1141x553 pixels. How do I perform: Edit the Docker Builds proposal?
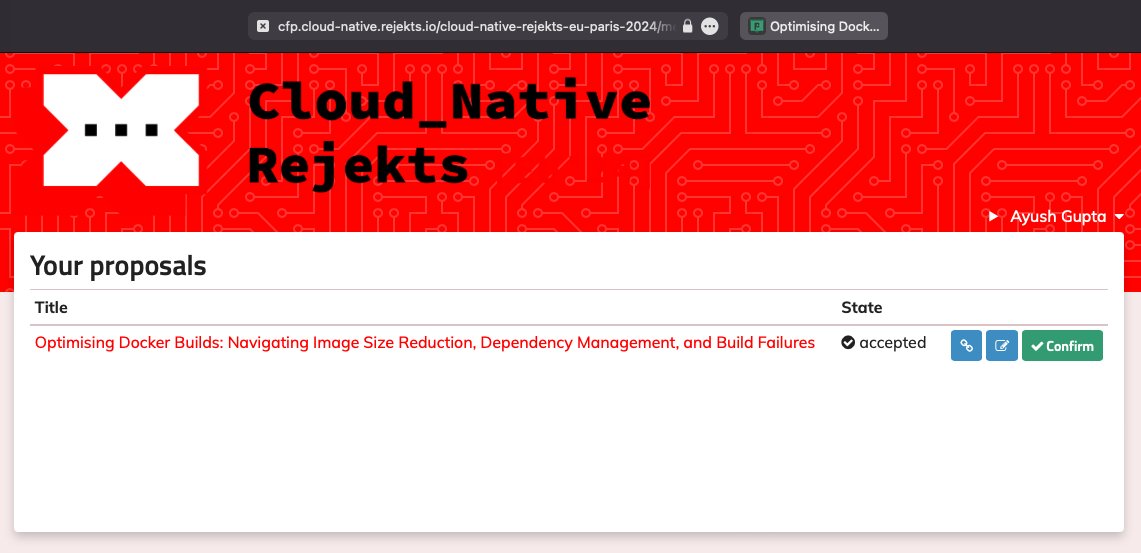pos(1001,346)
